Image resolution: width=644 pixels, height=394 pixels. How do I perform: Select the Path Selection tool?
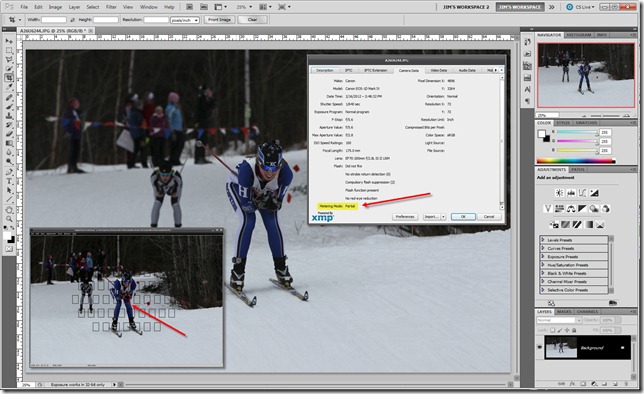(x=9, y=190)
